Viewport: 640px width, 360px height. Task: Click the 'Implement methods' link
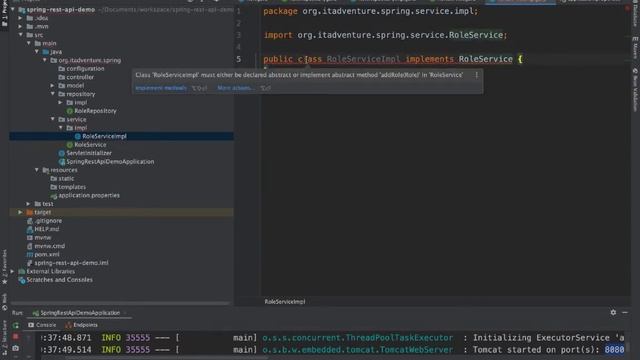pos(161,88)
